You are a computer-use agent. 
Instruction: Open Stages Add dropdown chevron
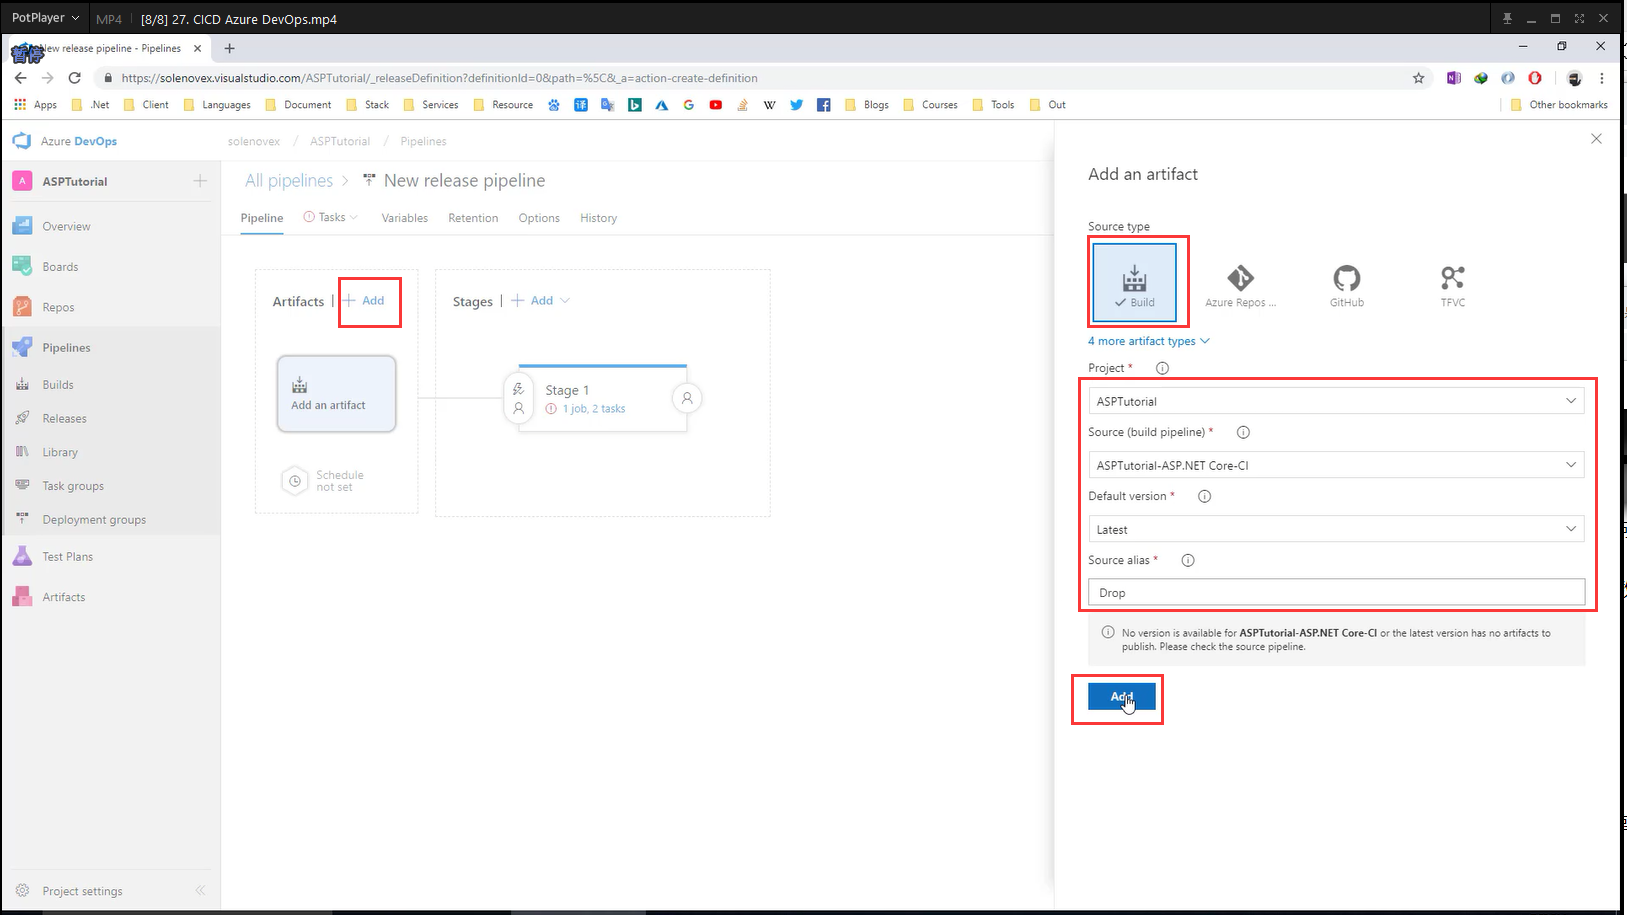(565, 301)
